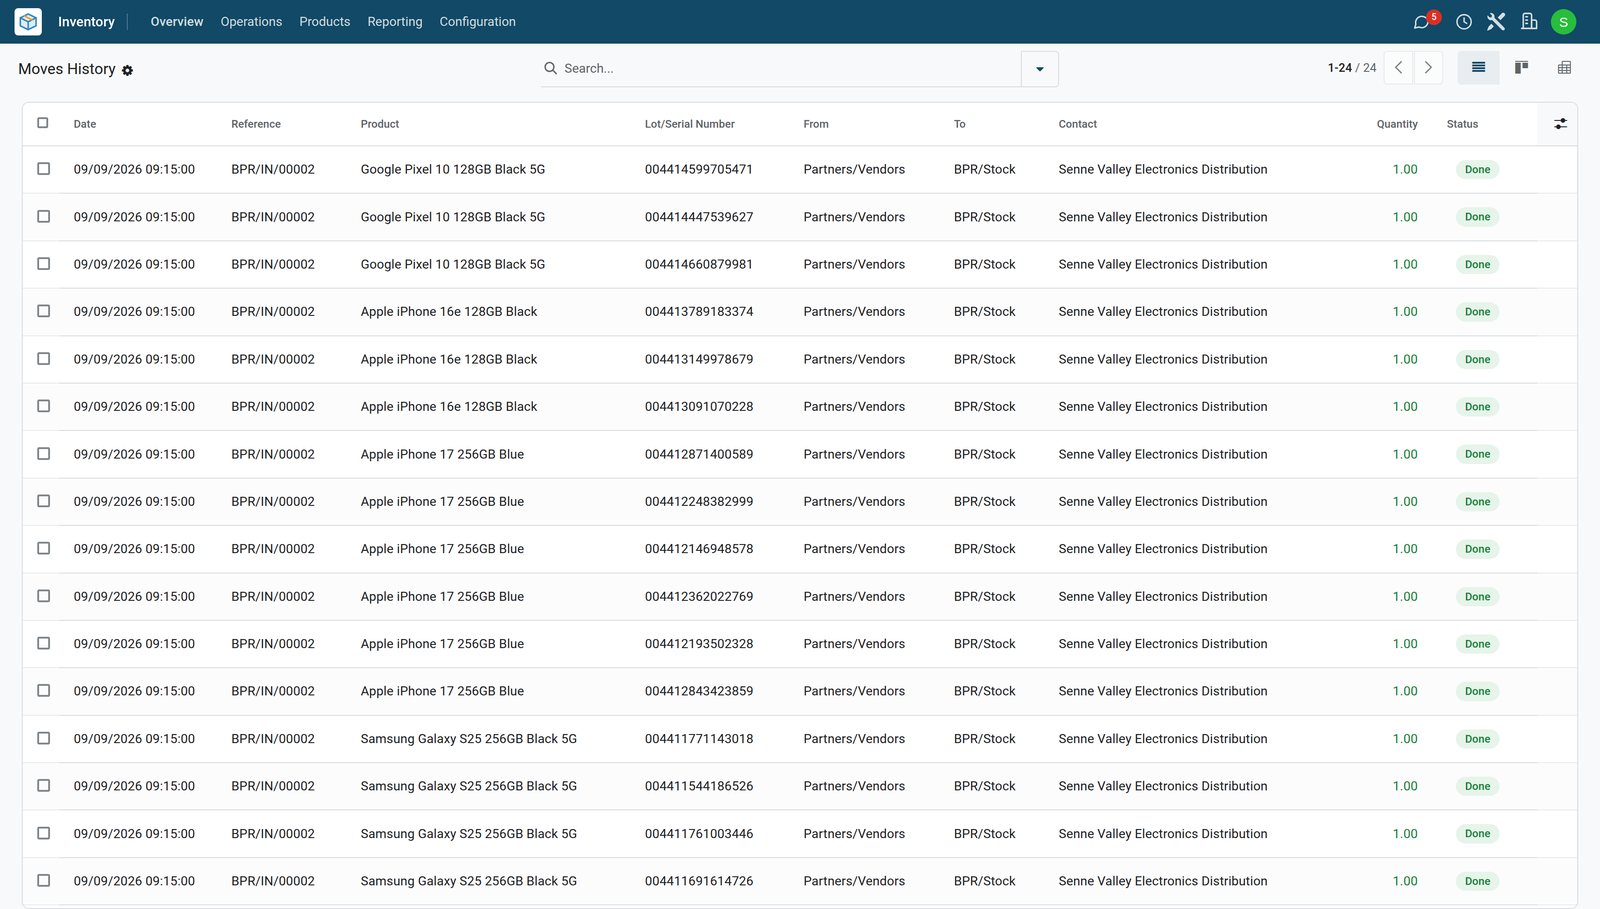Click serial number 004411691614726
This screenshot has width=1600, height=909.
[699, 881]
